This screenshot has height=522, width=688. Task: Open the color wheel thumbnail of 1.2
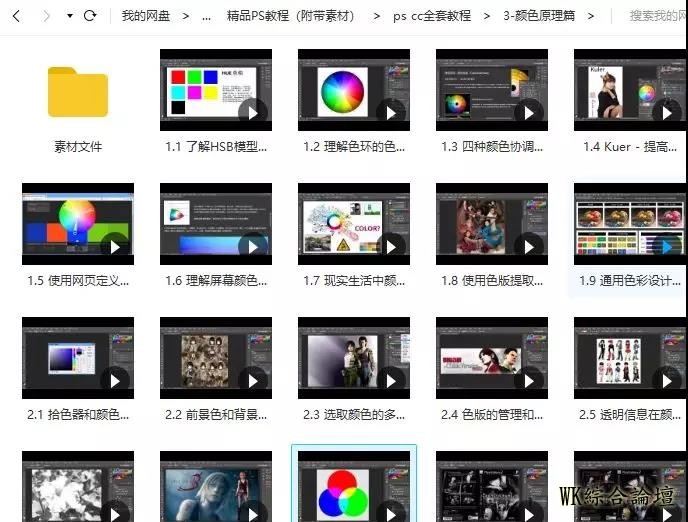click(354, 90)
